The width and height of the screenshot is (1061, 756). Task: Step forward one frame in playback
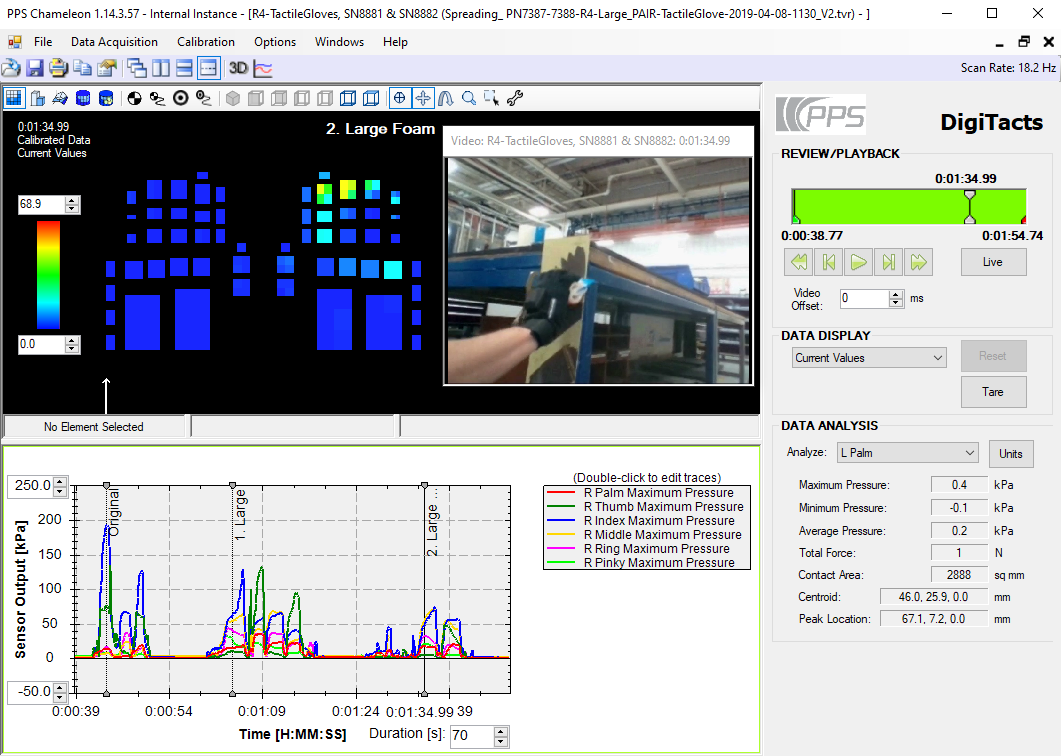(888, 262)
